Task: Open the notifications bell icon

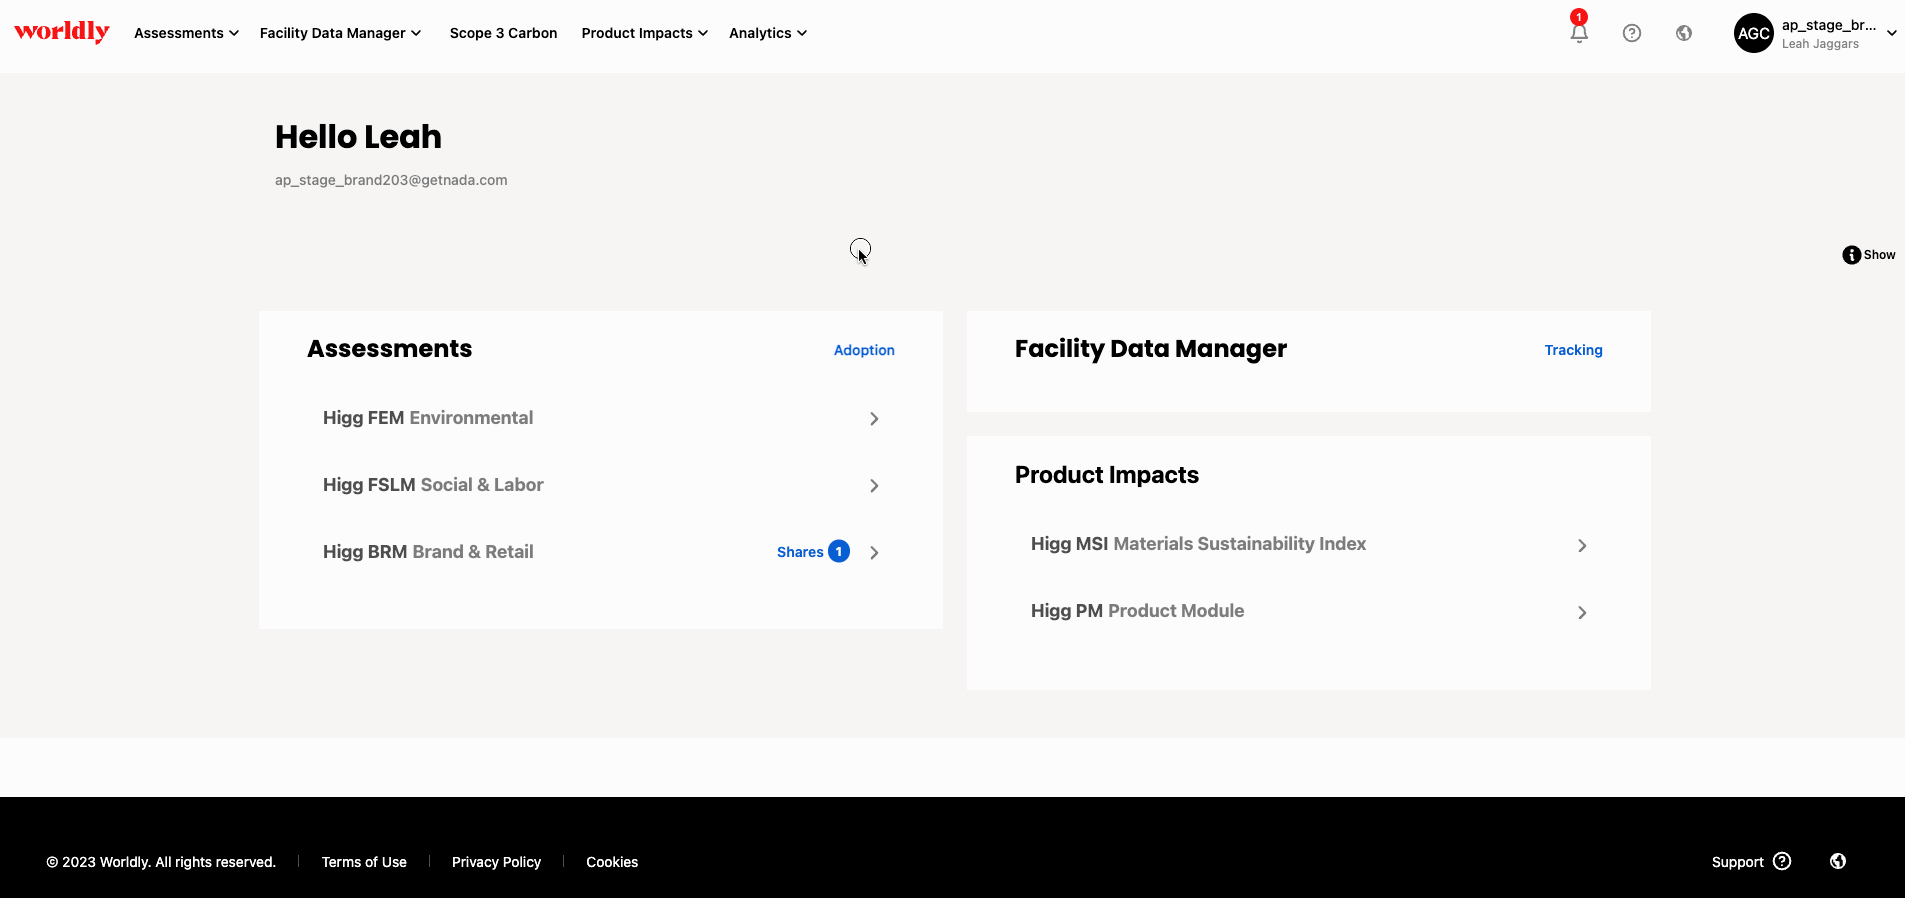Action: (1579, 33)
